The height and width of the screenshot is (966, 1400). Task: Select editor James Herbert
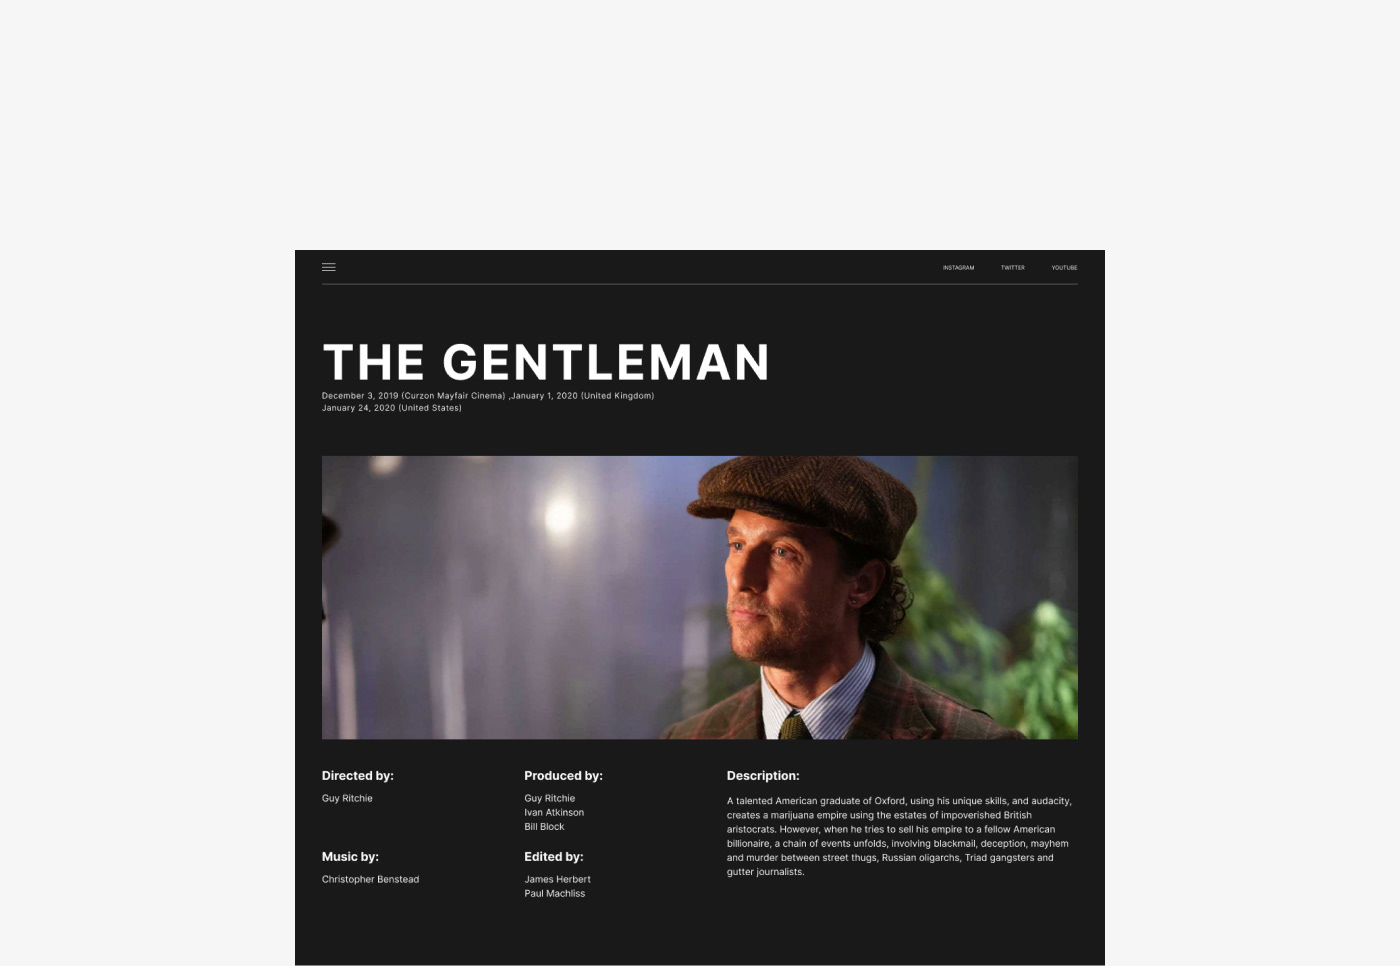coord(557,879)
